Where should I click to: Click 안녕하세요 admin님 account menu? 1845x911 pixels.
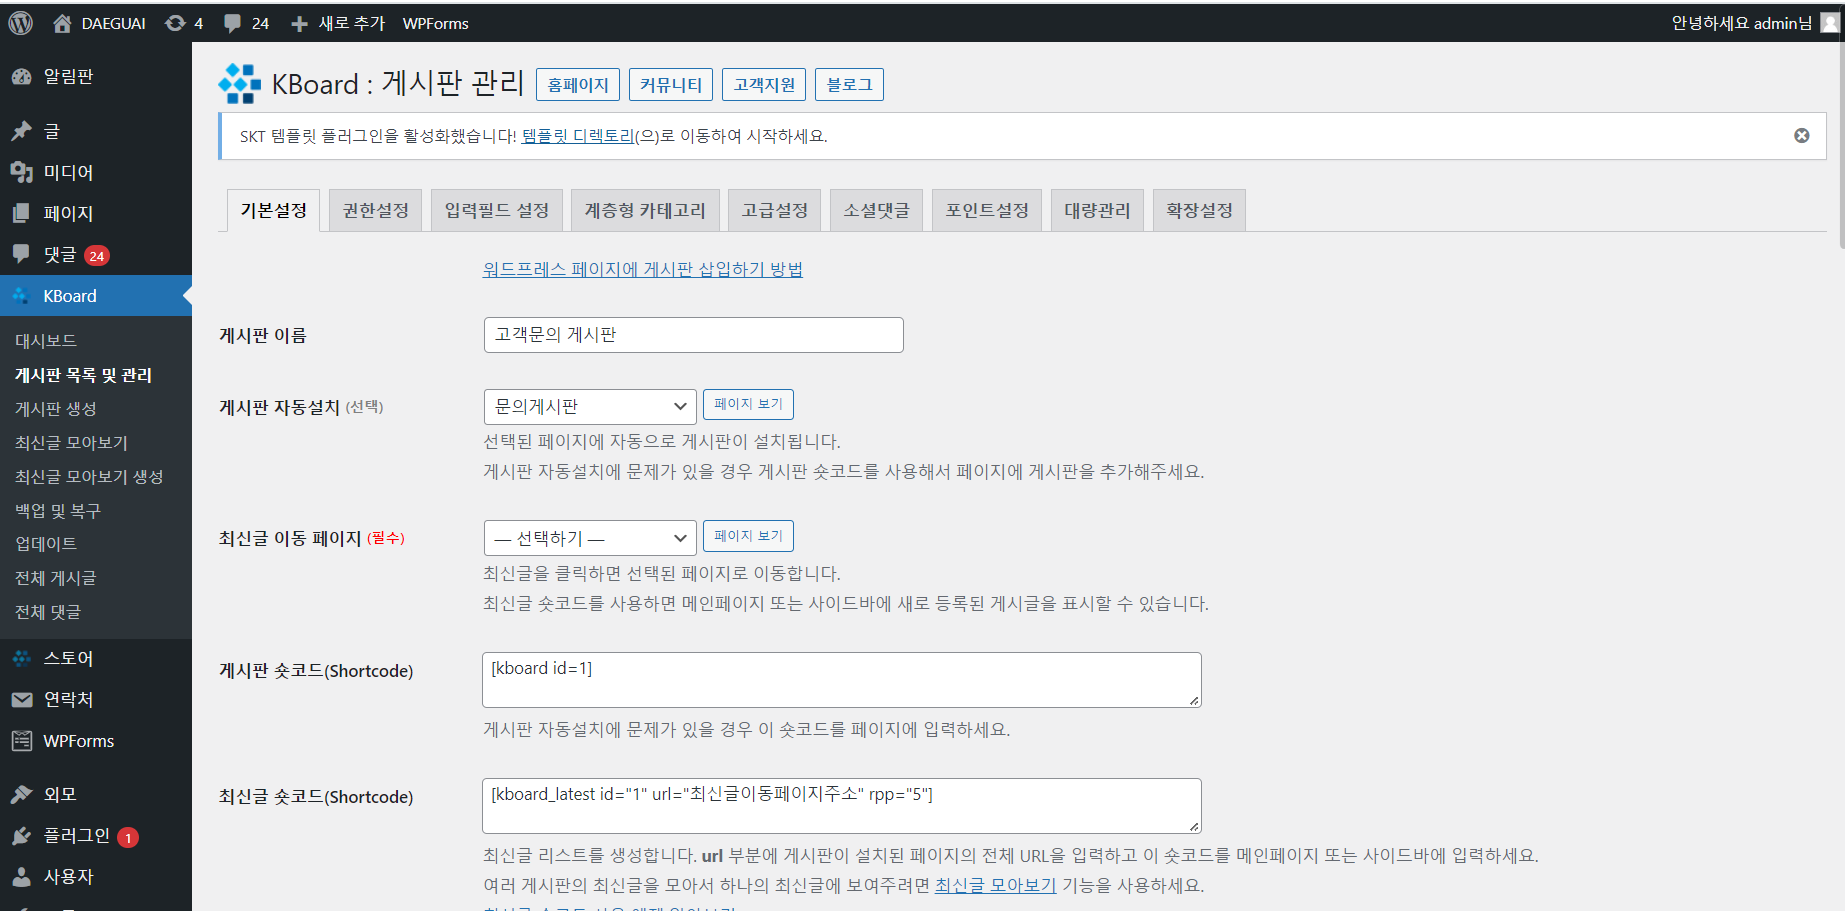click(x=1742, y=23)
